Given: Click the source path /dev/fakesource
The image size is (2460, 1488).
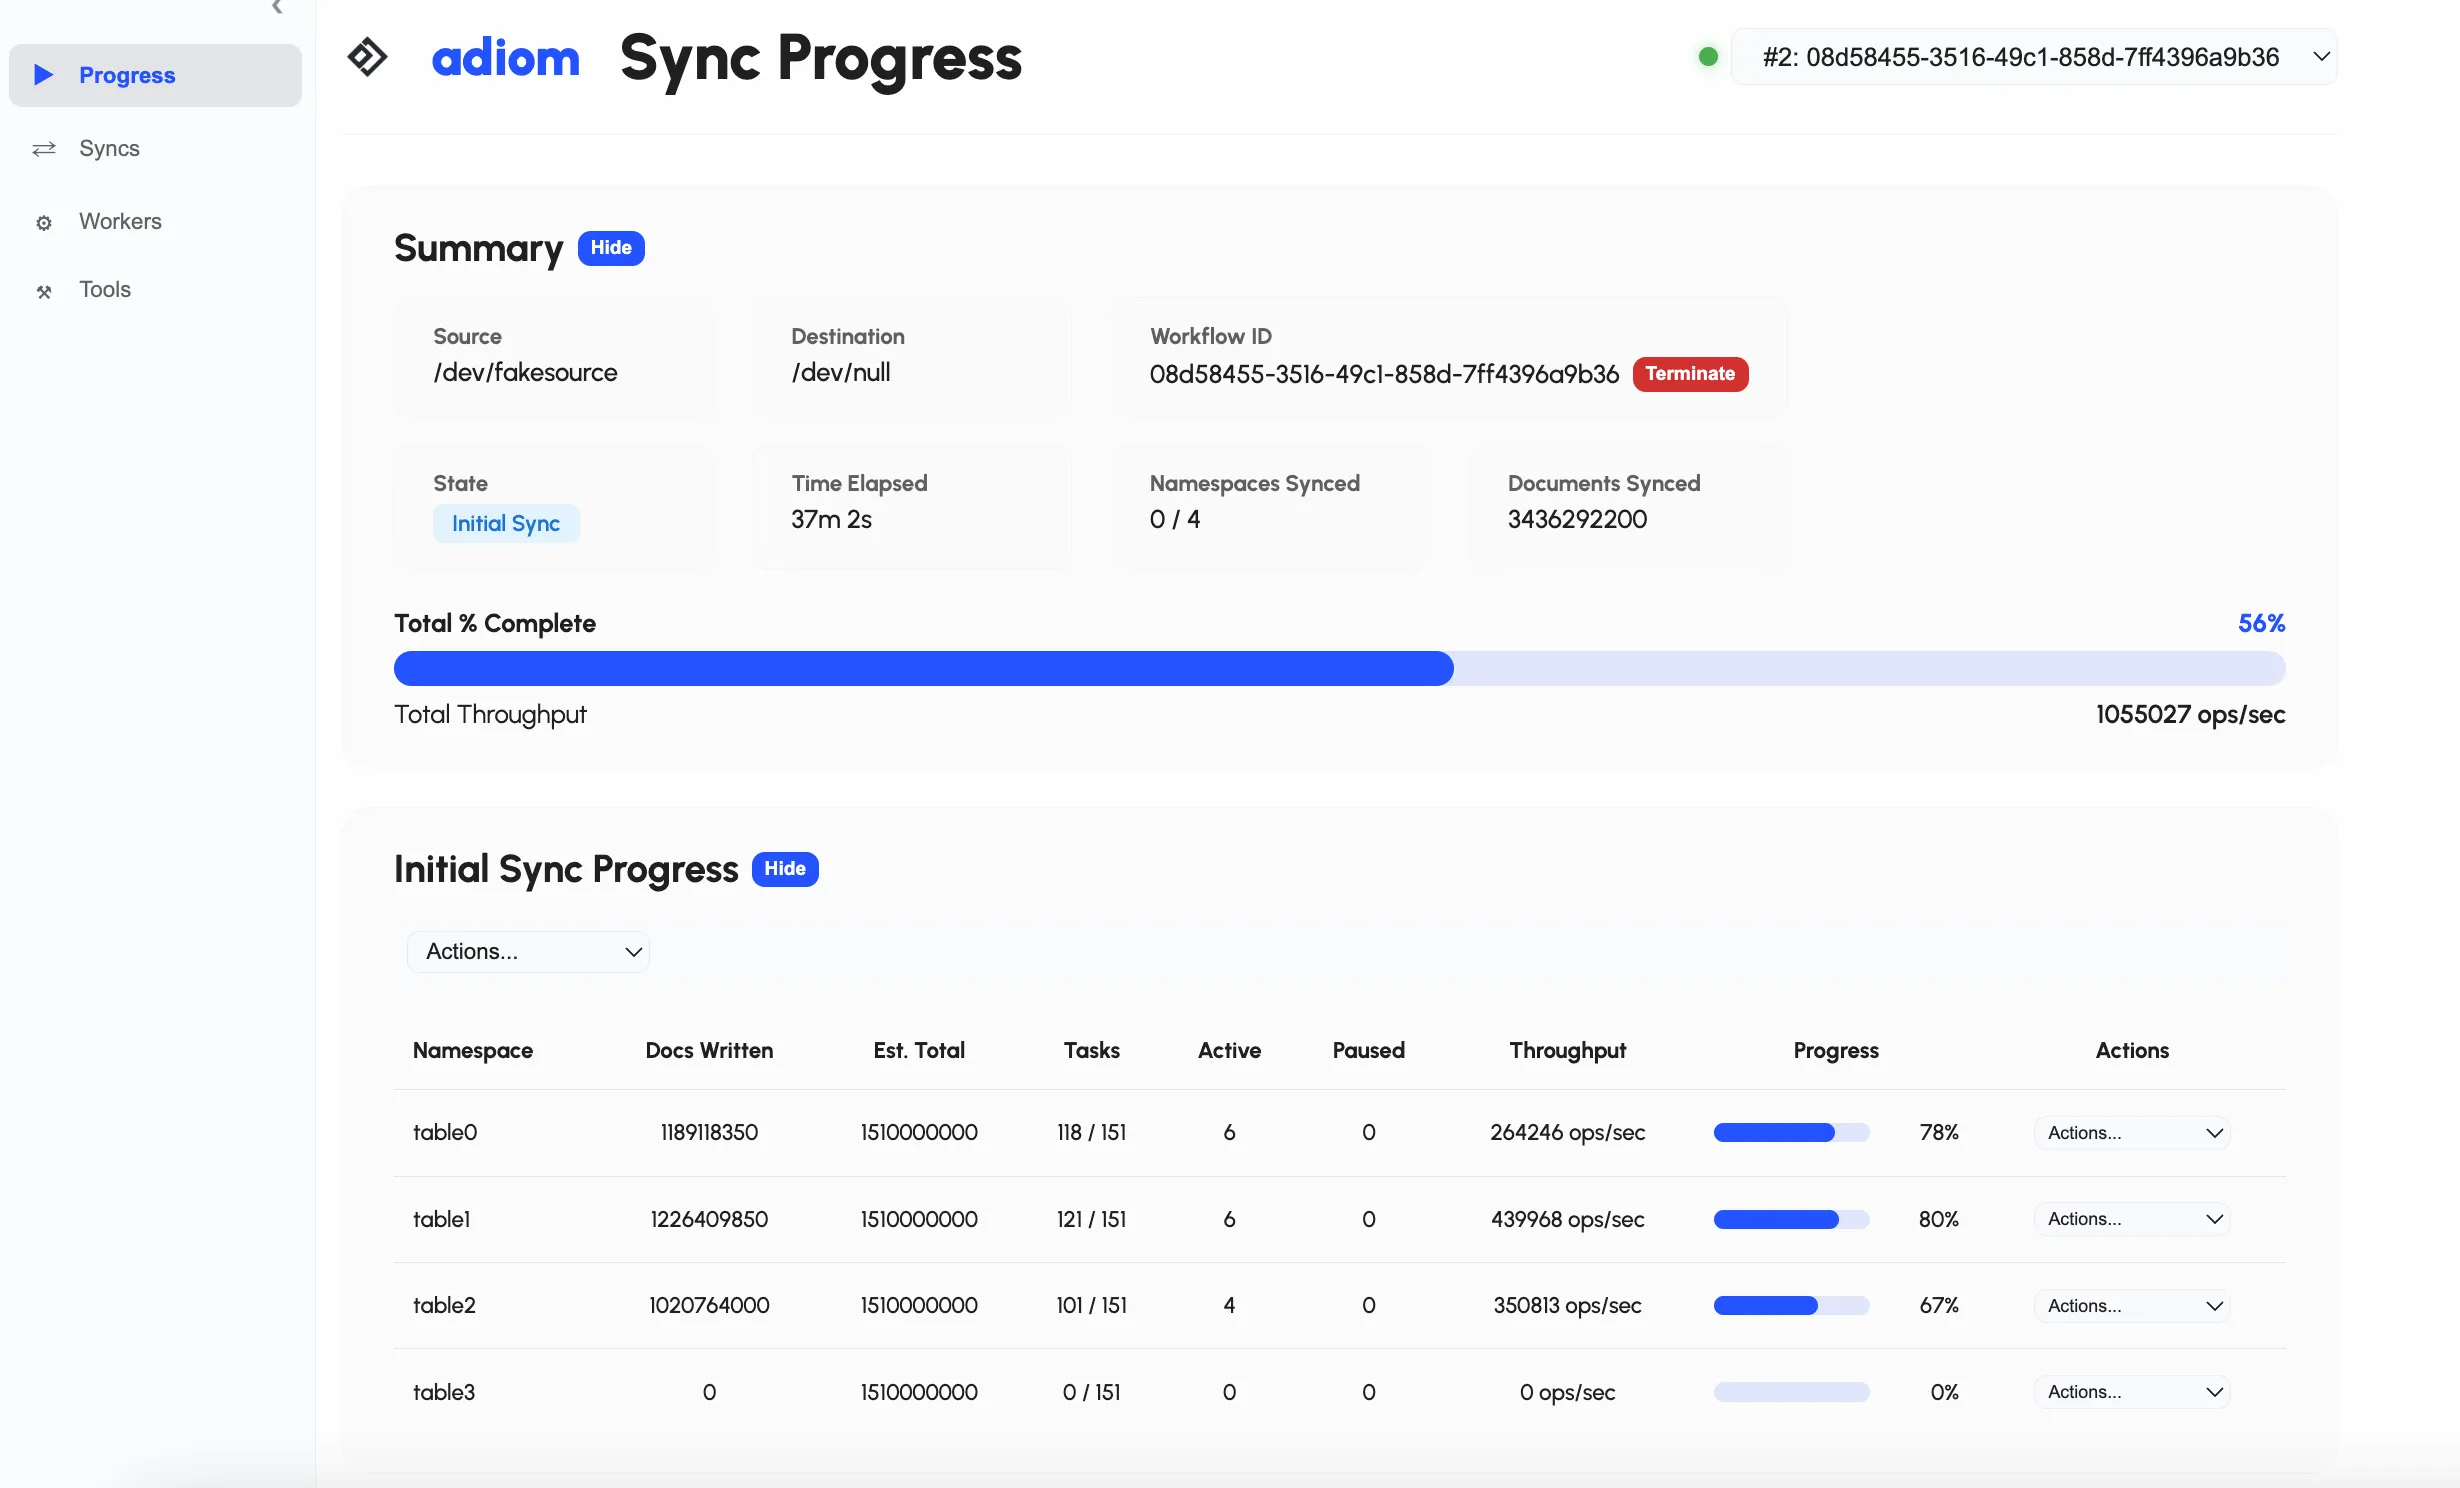Looking at the screenshot, I should tap(525, 373).
